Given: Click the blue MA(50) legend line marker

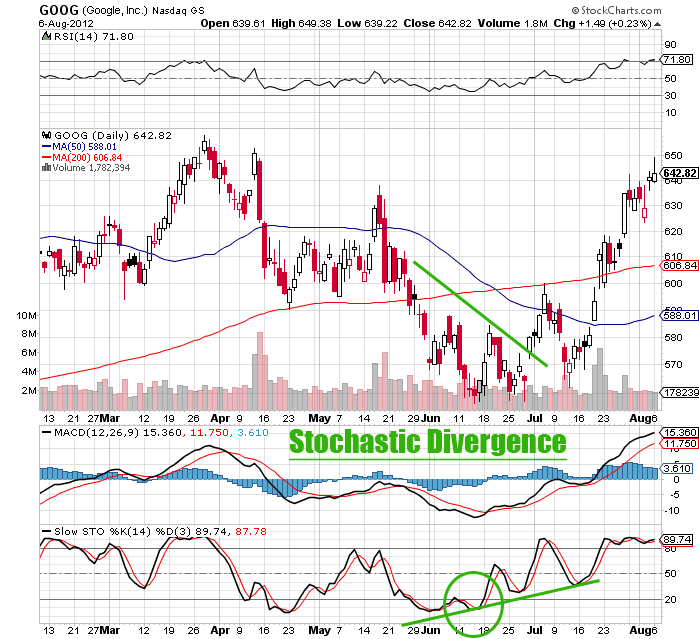Looking at the screenshot, I should (x=46, y=147).
